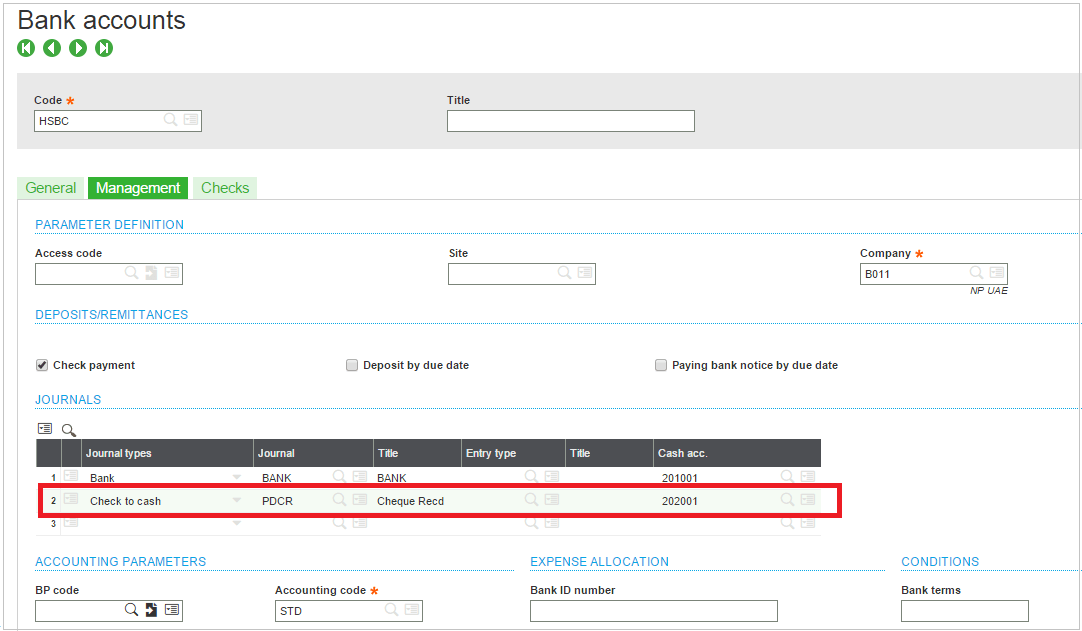This screenshot has height=631, width=1082.
Task: Open the Site field lookup magnifier
Action: 566,273
